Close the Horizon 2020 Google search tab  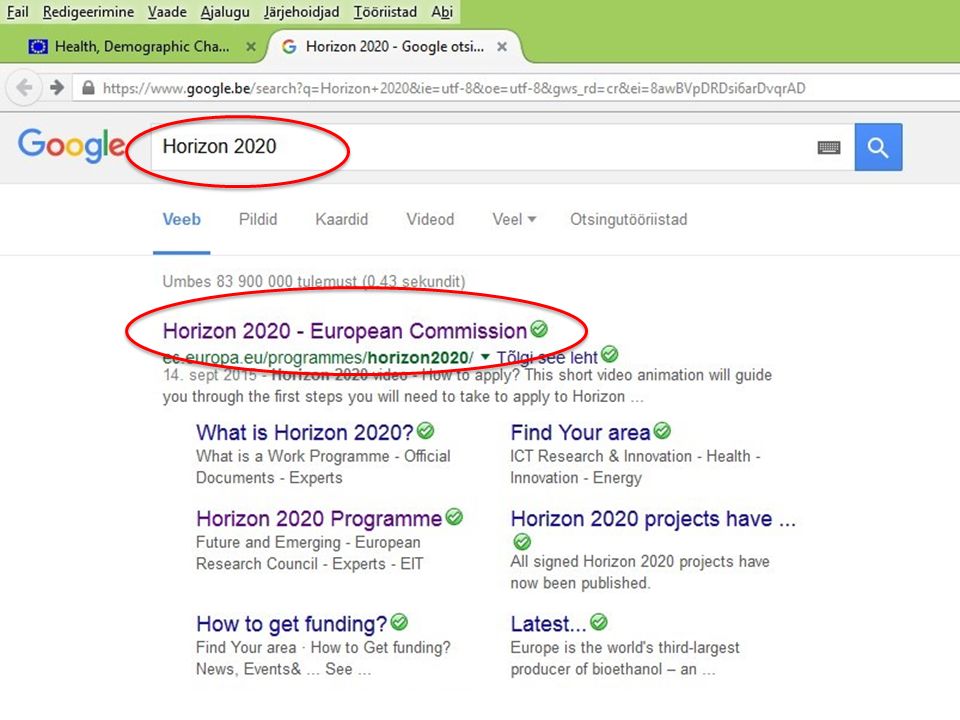pyautogui.click(x=501, y=47)
